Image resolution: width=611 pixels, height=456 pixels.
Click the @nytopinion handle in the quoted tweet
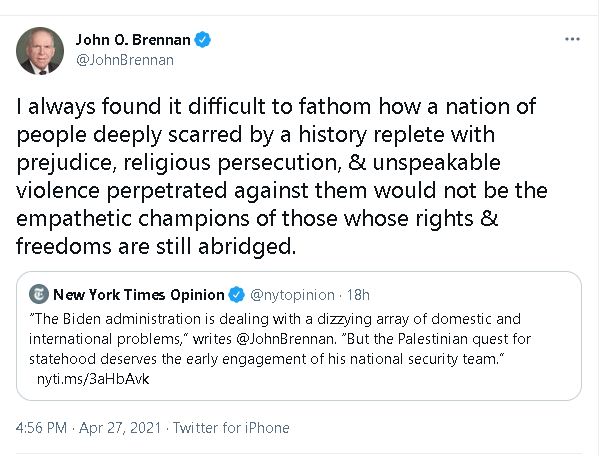(x=291, y=294)
